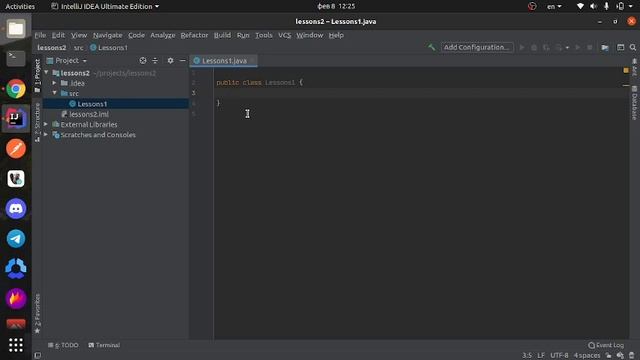Open the Ant tool window strip
This screenshot has width=640, height=360.
pos(634,67)
